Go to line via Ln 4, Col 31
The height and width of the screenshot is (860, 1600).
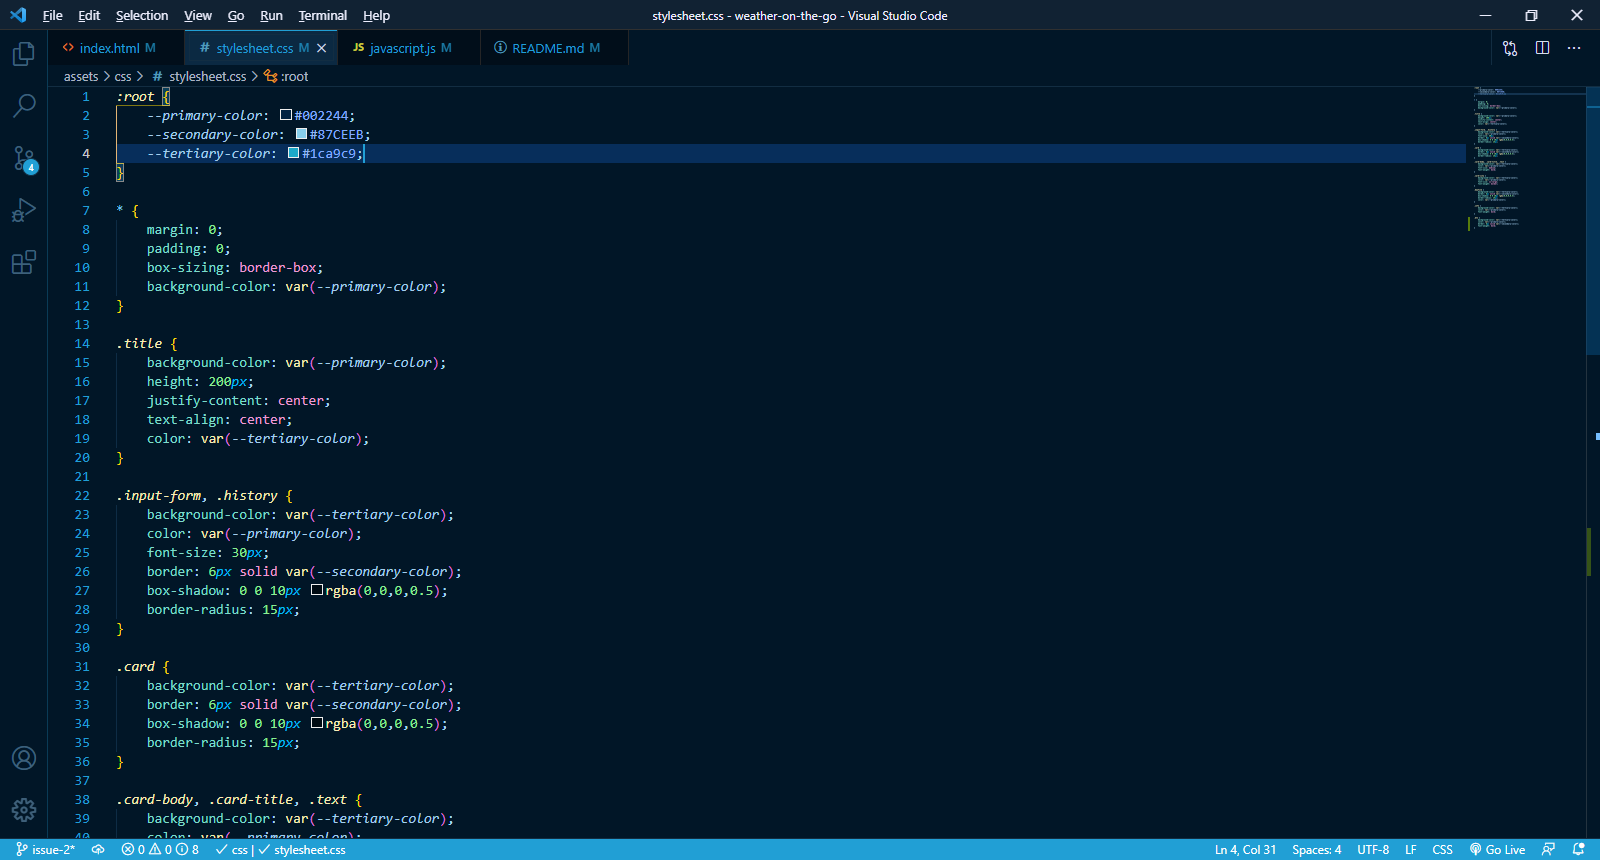click(1245, 850)
